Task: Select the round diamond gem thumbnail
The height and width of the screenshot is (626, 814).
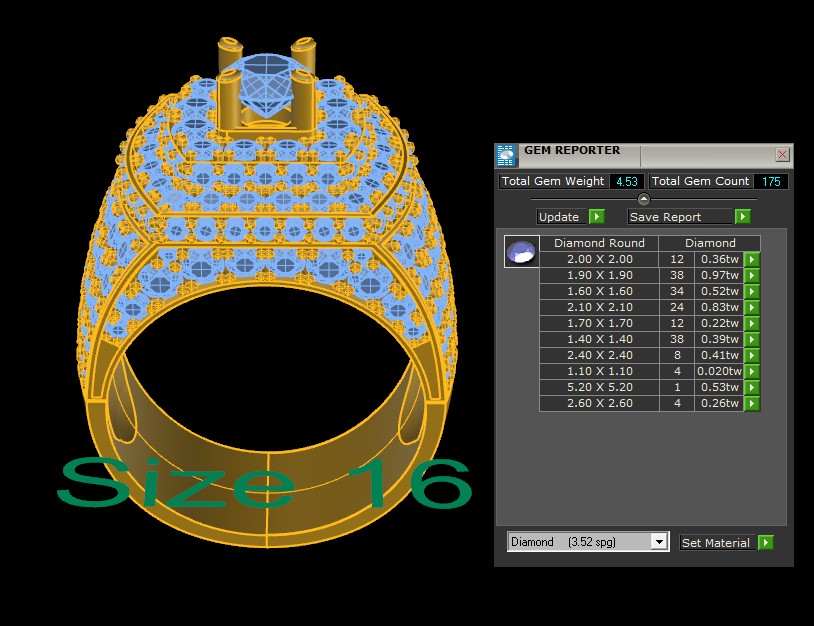Action: 521,253
